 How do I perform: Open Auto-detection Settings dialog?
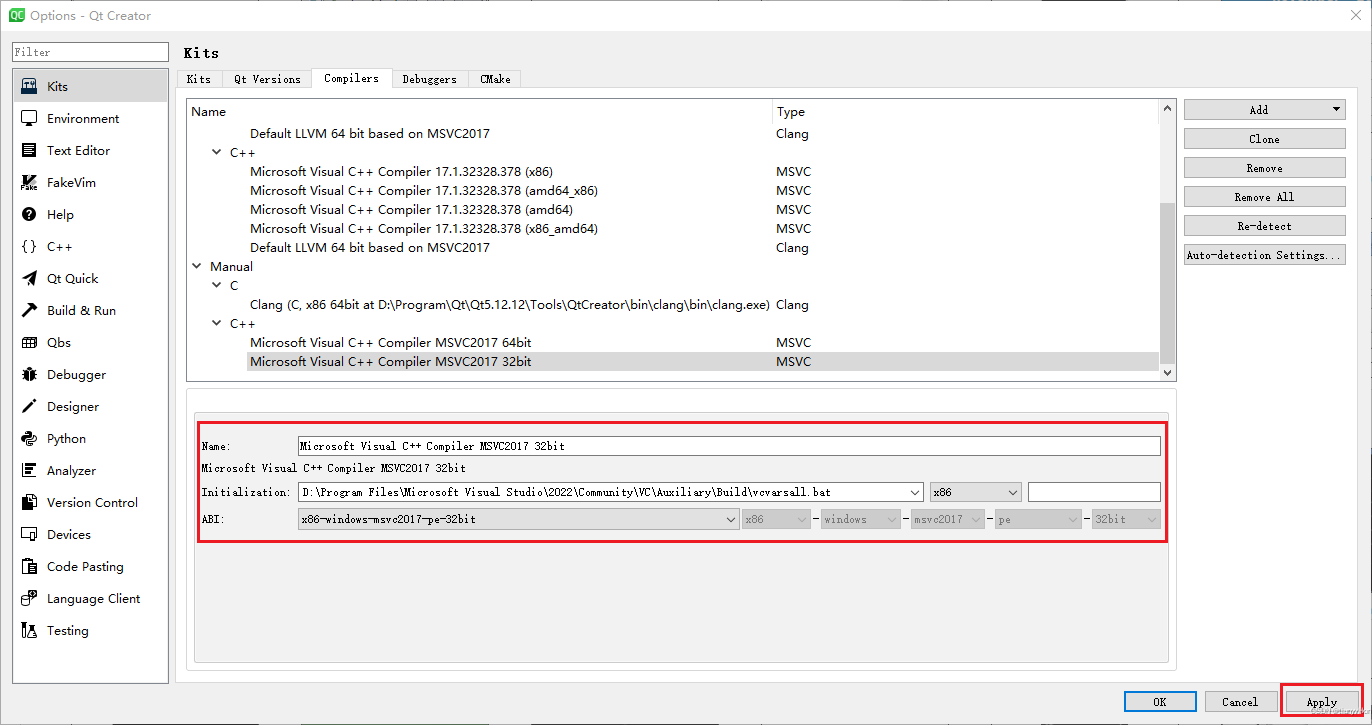(x=1264, y=255)
